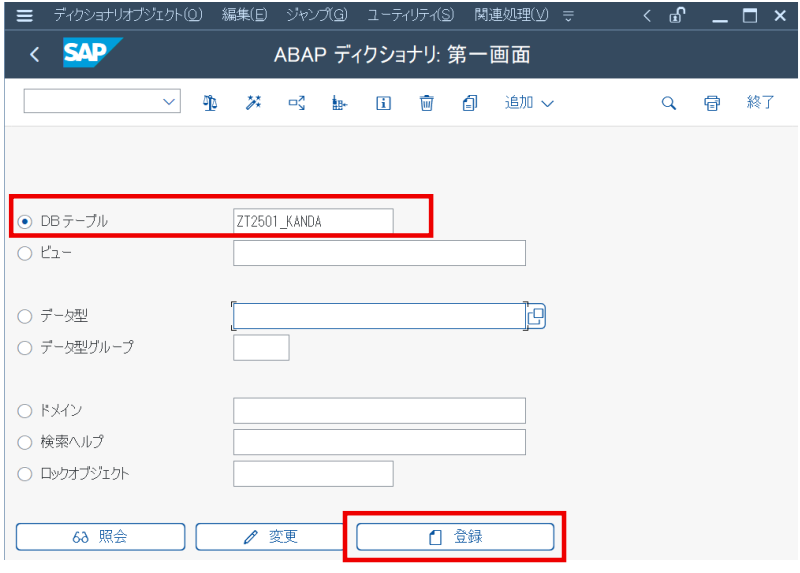Click the Activate (magic wand) icon
The width and height of the screenshot is (800, 573).
pyautogui.click(x=253, y=103)
